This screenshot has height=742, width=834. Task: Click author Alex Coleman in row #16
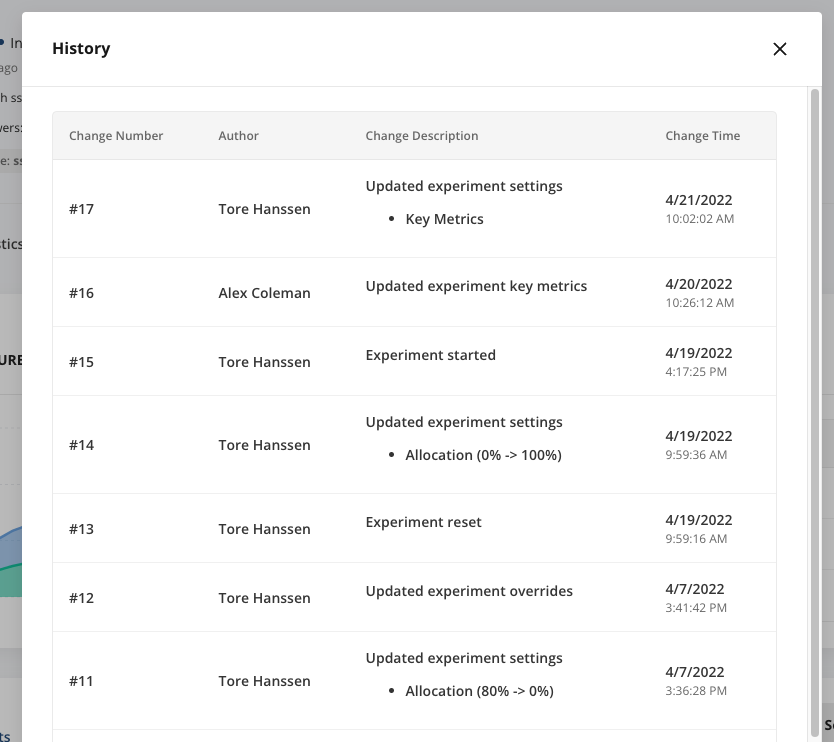pos(264,293)
